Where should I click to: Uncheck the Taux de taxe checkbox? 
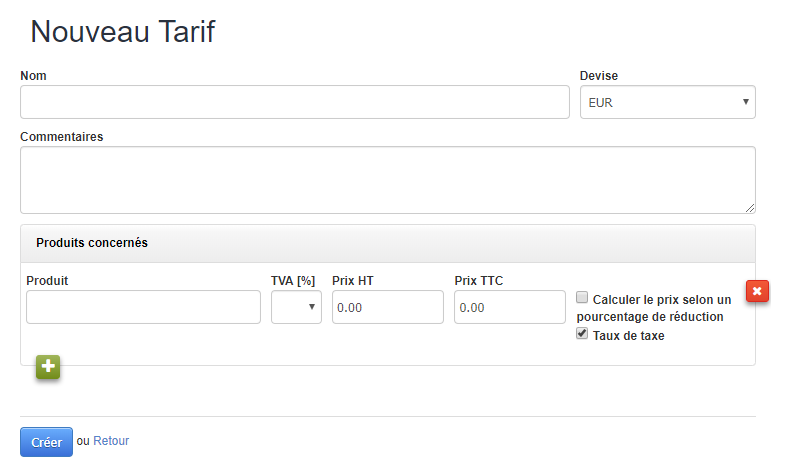[x=583, y=335]
